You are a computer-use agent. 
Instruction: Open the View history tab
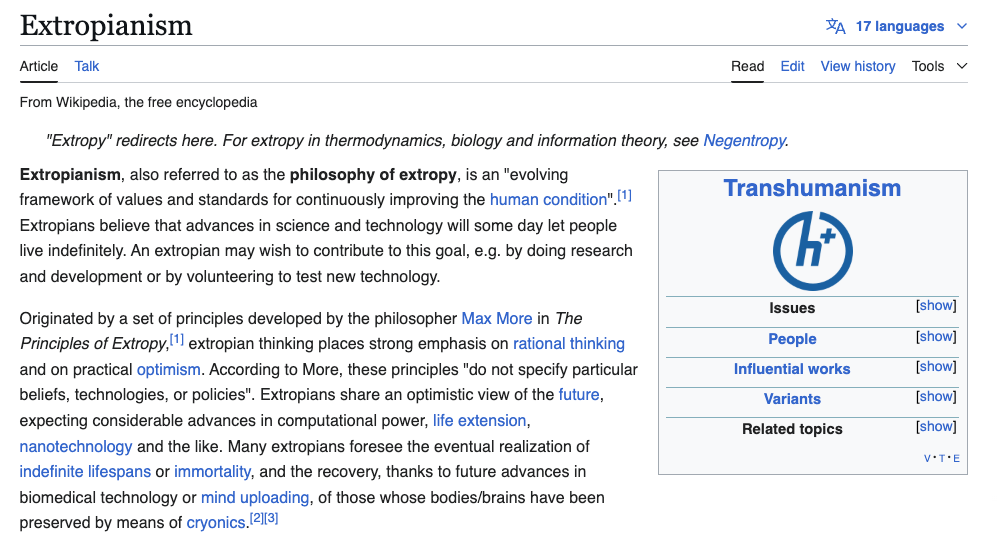pyautogui.click(x=858, y=66)
